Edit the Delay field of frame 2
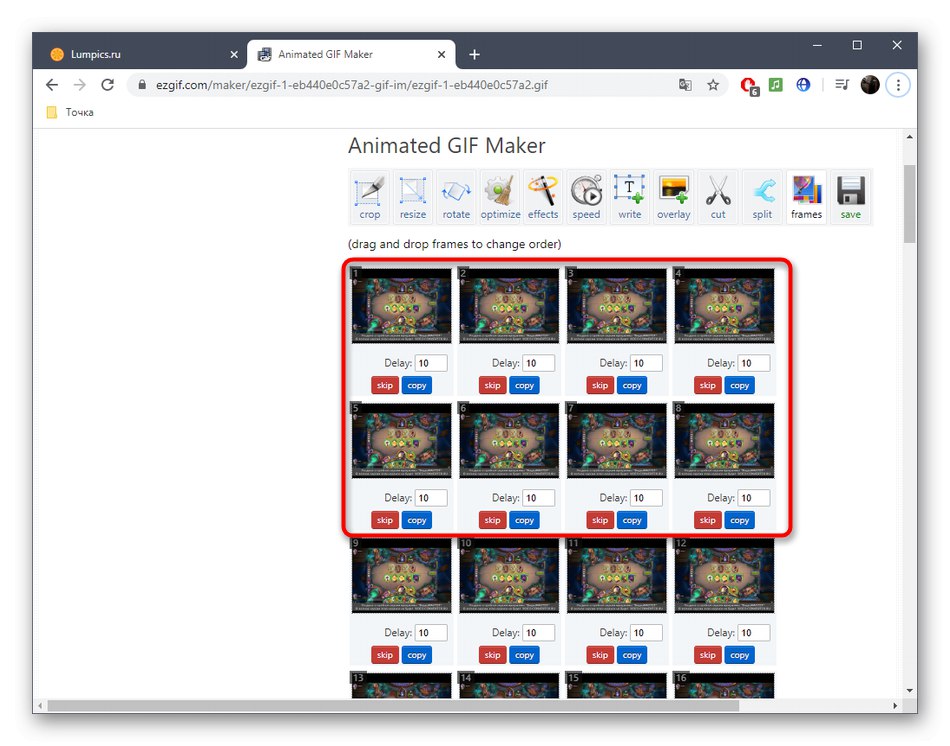The height and width of the screenshot is (746, 950). pyautogui.click(x=539, y=363)
